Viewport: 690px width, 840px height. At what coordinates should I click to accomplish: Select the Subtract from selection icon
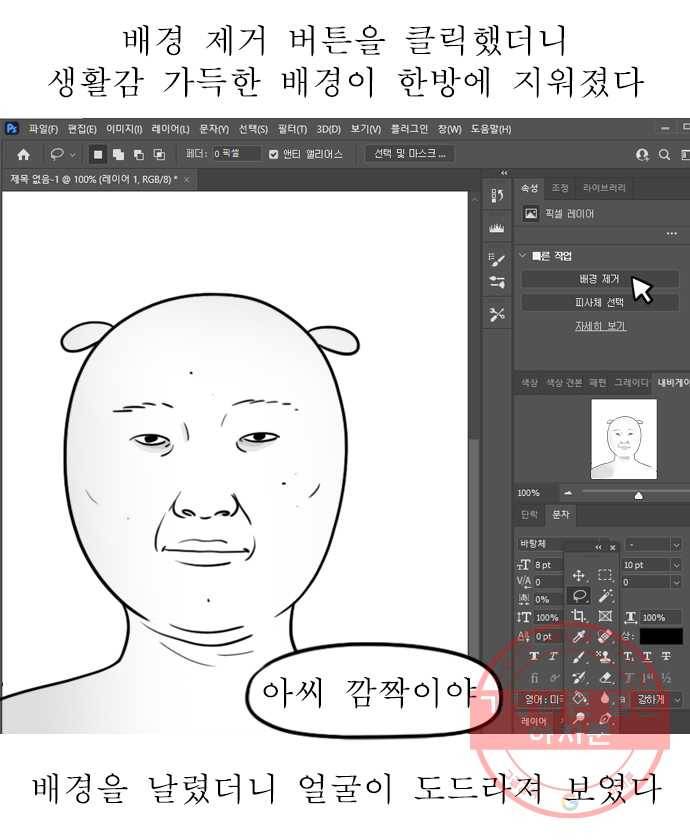pyautogui.click(x=139, y=155)
